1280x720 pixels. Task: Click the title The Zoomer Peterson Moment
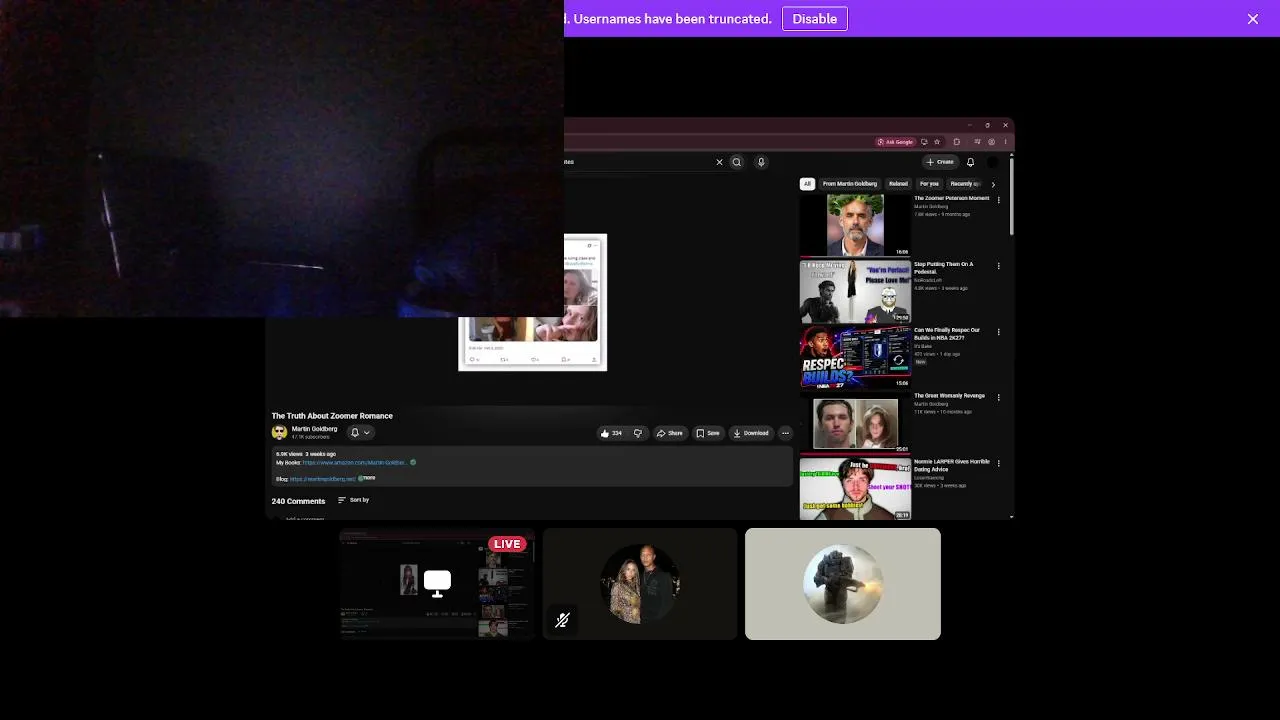(951, 198)
